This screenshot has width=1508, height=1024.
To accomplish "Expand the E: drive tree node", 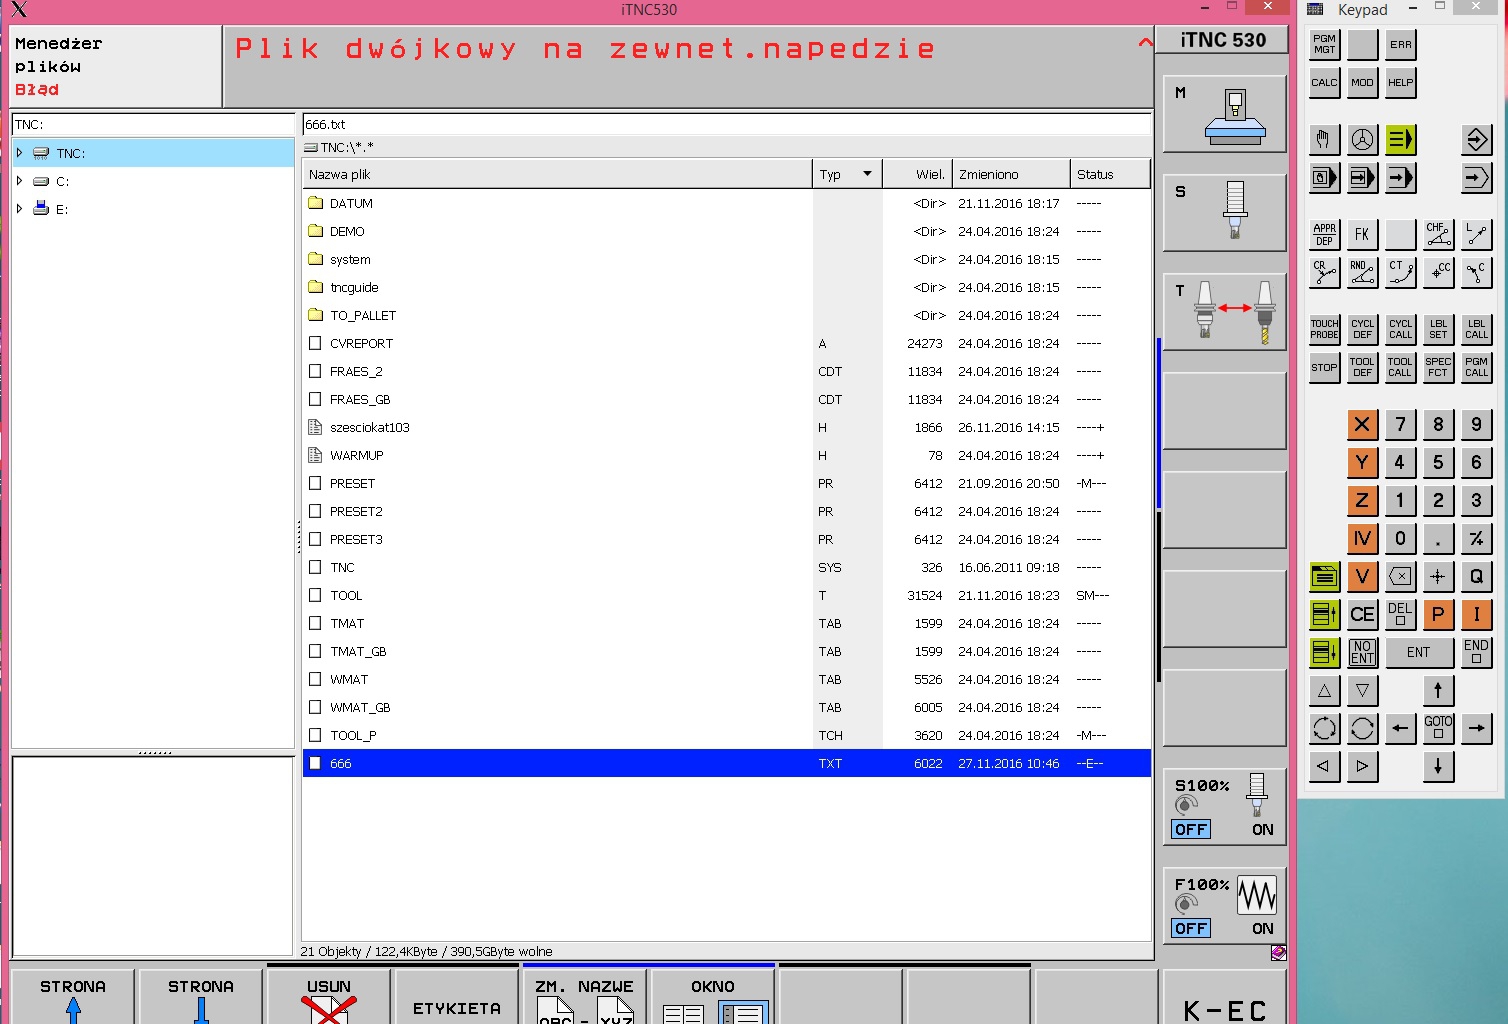I will (x=19, y=209).
